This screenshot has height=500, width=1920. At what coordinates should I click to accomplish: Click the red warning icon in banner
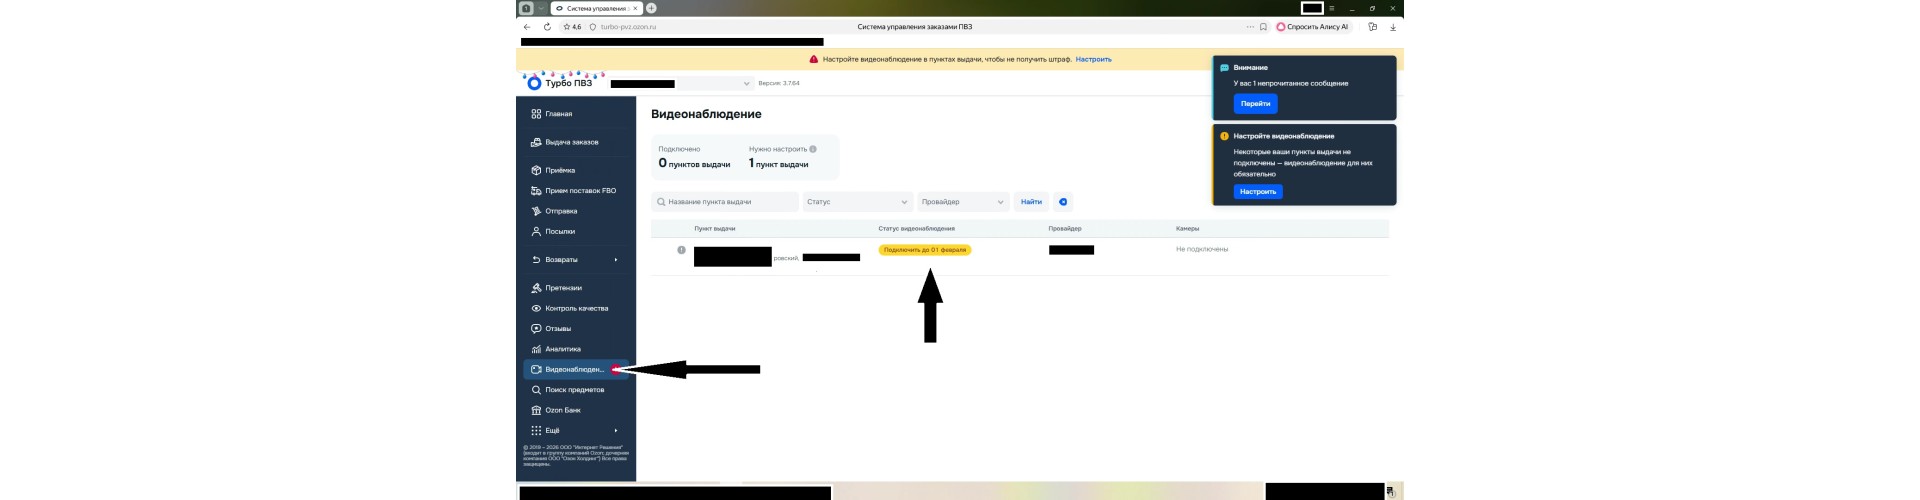tap(813, 59)
